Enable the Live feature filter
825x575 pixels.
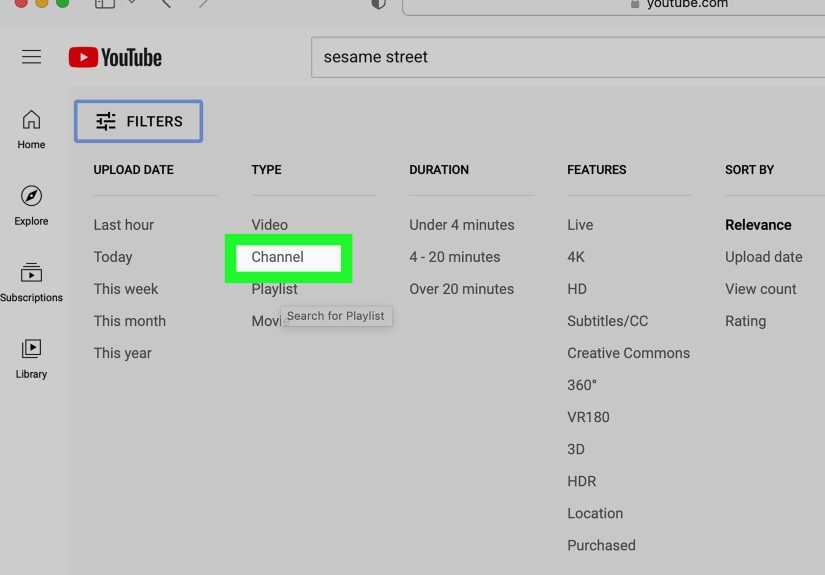580,225
